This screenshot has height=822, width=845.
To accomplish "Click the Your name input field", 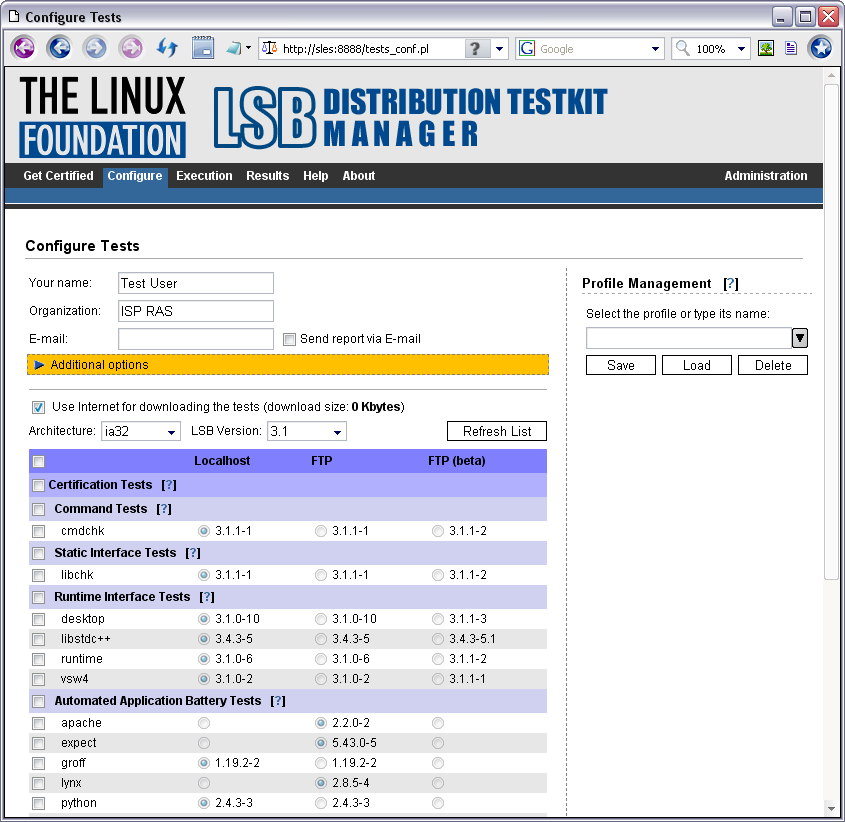I will tap(196, 283).
